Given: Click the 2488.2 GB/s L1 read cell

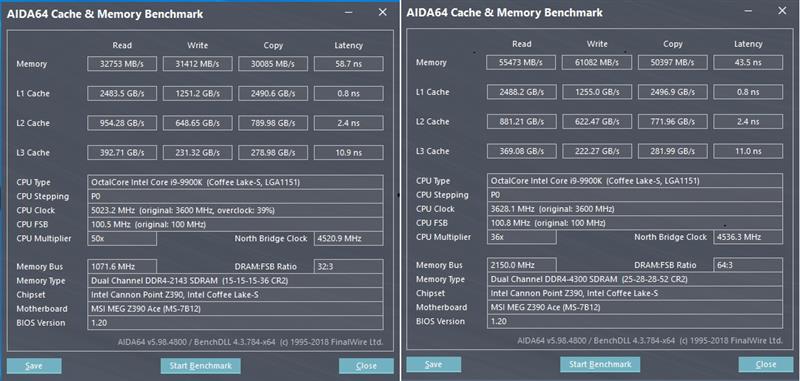Looking at the screenshot, I should [521, 92].
